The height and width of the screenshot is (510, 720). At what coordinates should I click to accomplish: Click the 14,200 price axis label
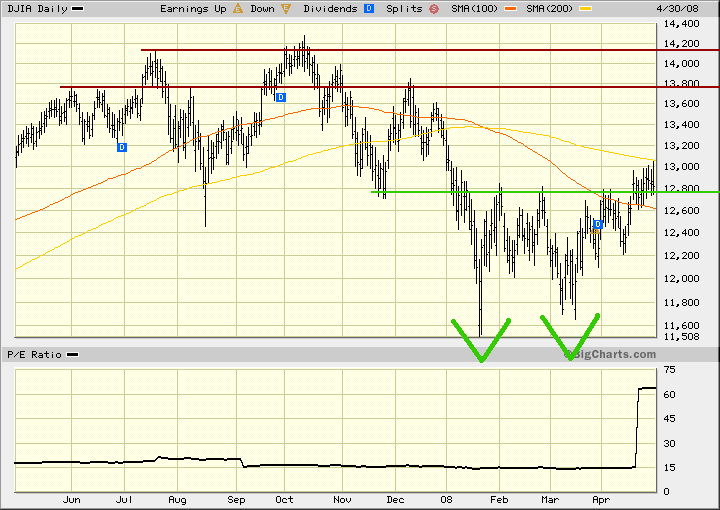pos(681,44)
